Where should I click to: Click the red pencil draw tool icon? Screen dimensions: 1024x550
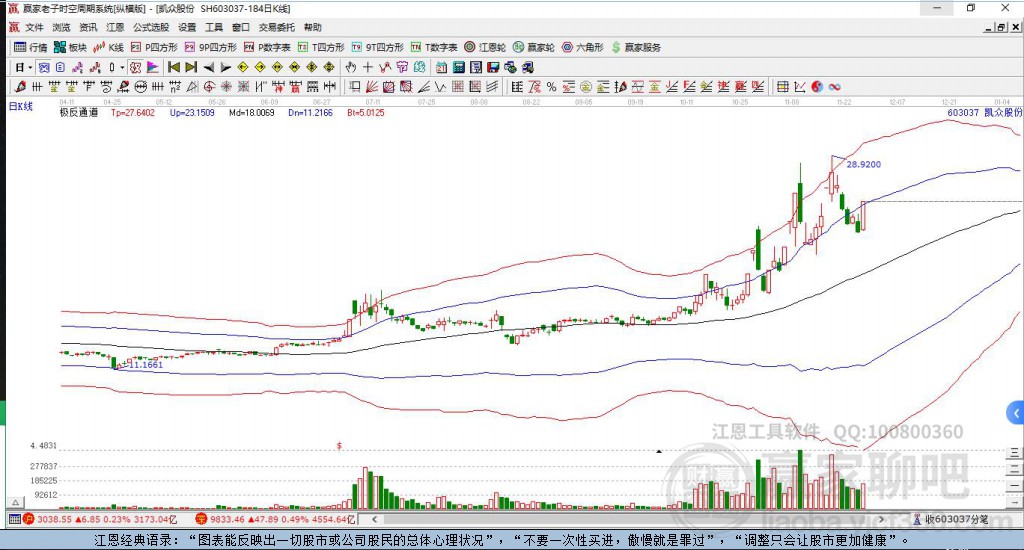[x=20, y=87]
